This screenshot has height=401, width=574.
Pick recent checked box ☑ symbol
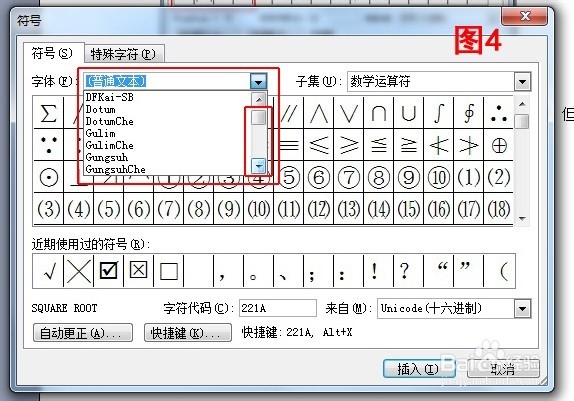(109, 271)
